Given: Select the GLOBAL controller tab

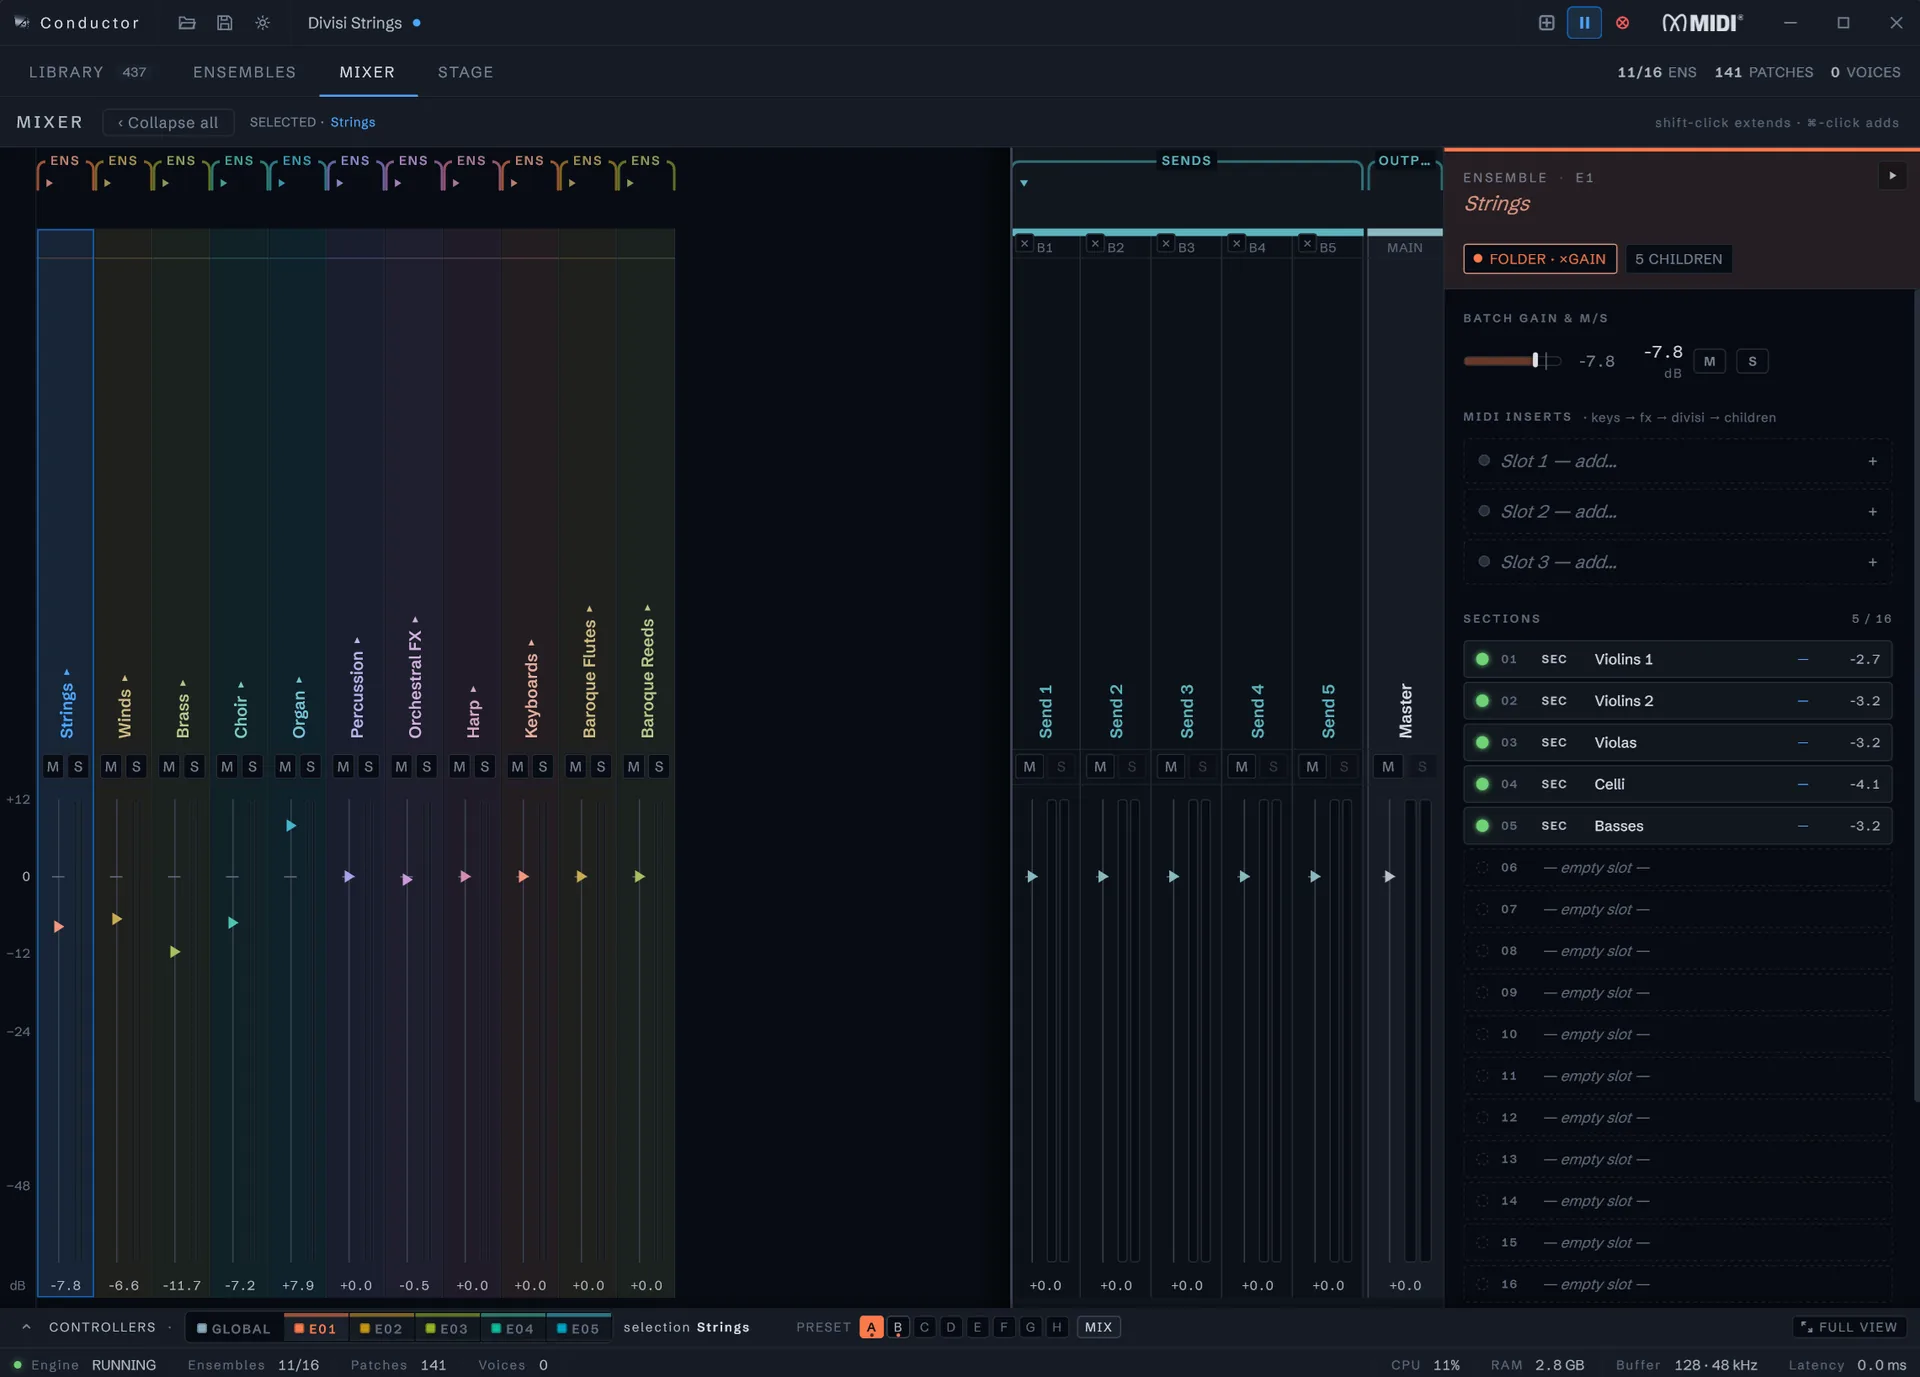Looking at the screenshot, I should pos(234,1328).
